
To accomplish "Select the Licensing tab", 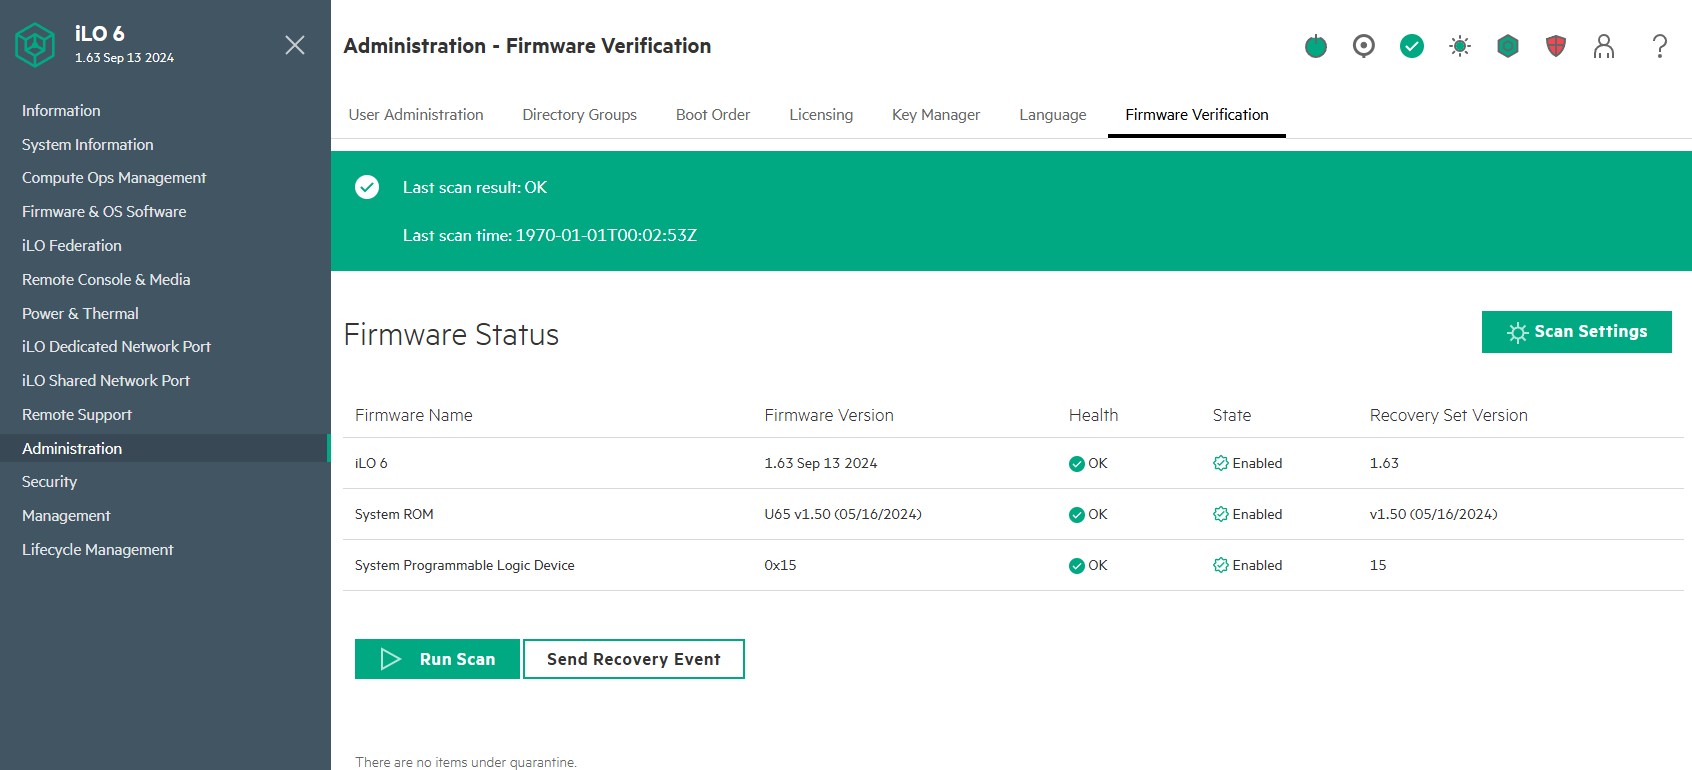I will click(x=821, y=115).
